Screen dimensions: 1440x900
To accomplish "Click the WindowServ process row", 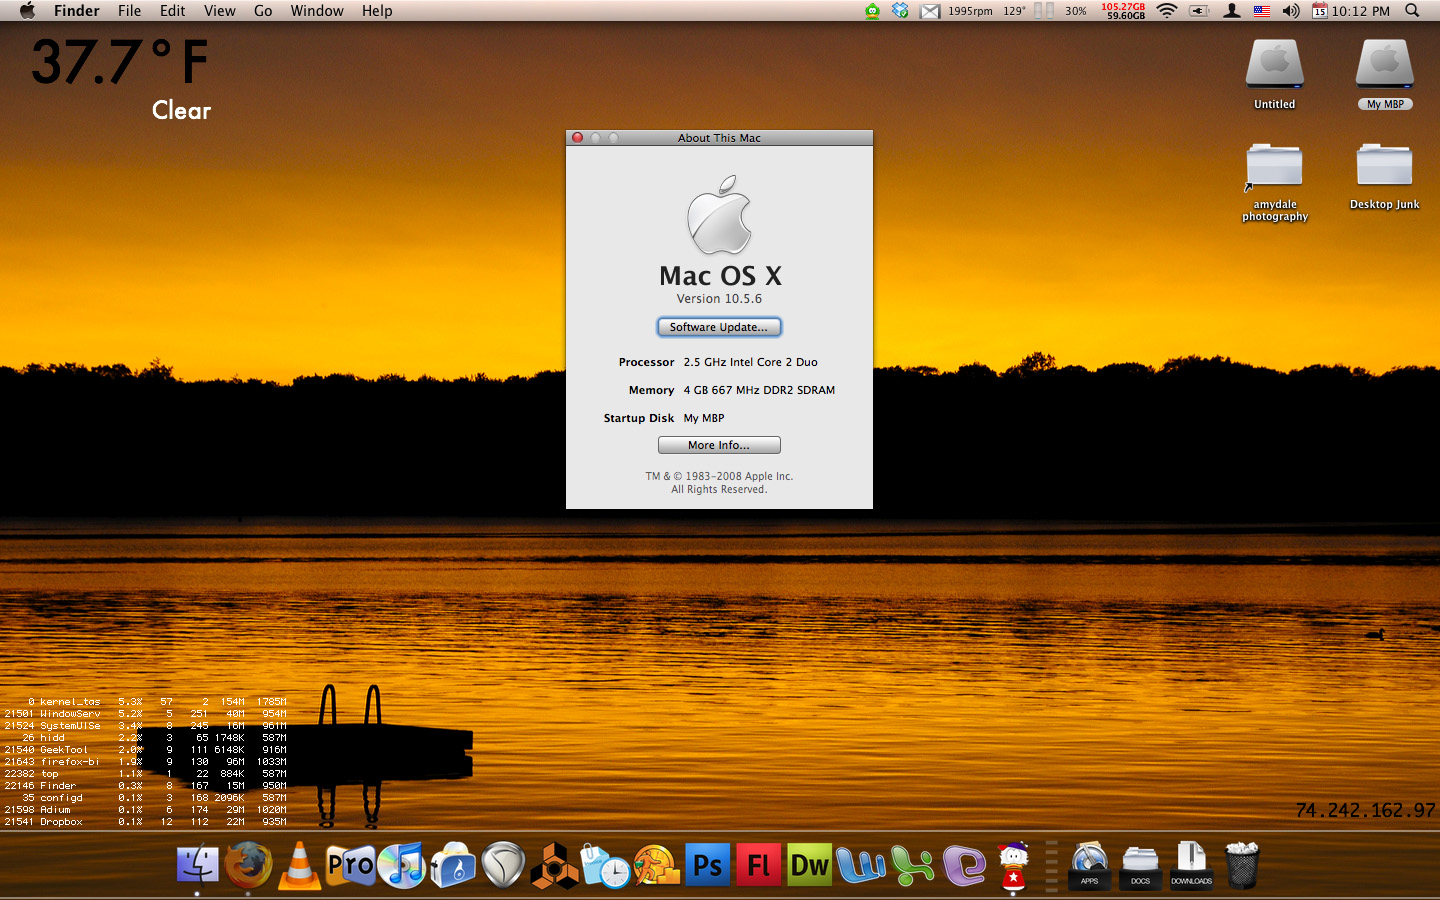I will click(145, 714).
